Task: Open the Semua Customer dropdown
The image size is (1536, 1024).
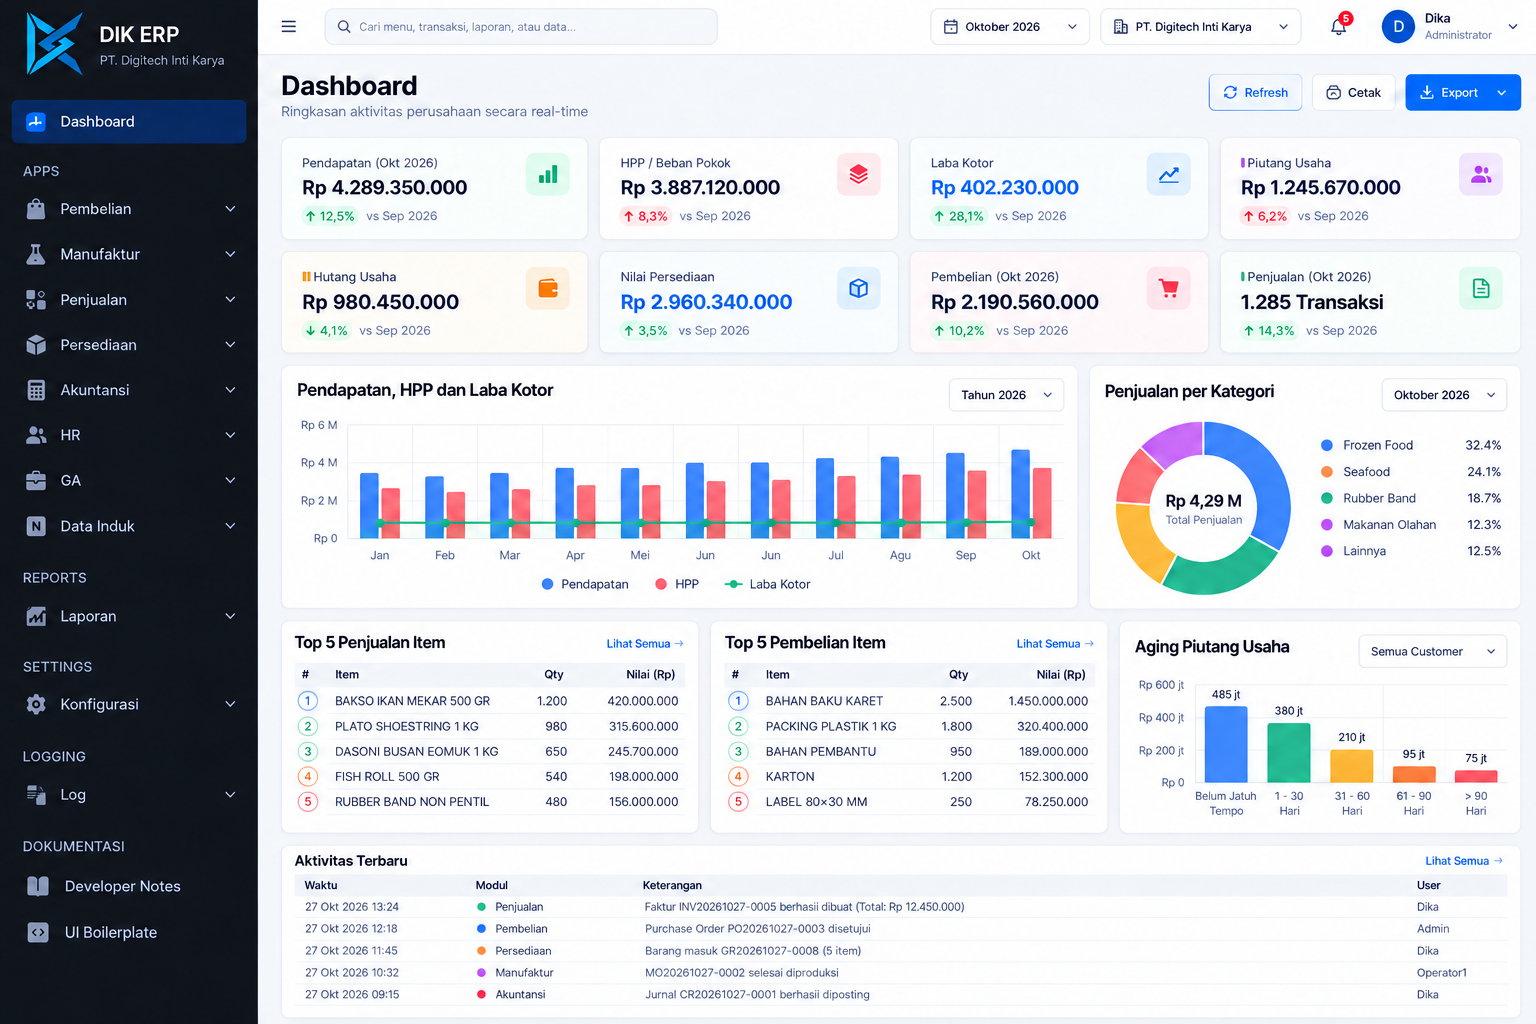Action: click(x=1433, y=651)
